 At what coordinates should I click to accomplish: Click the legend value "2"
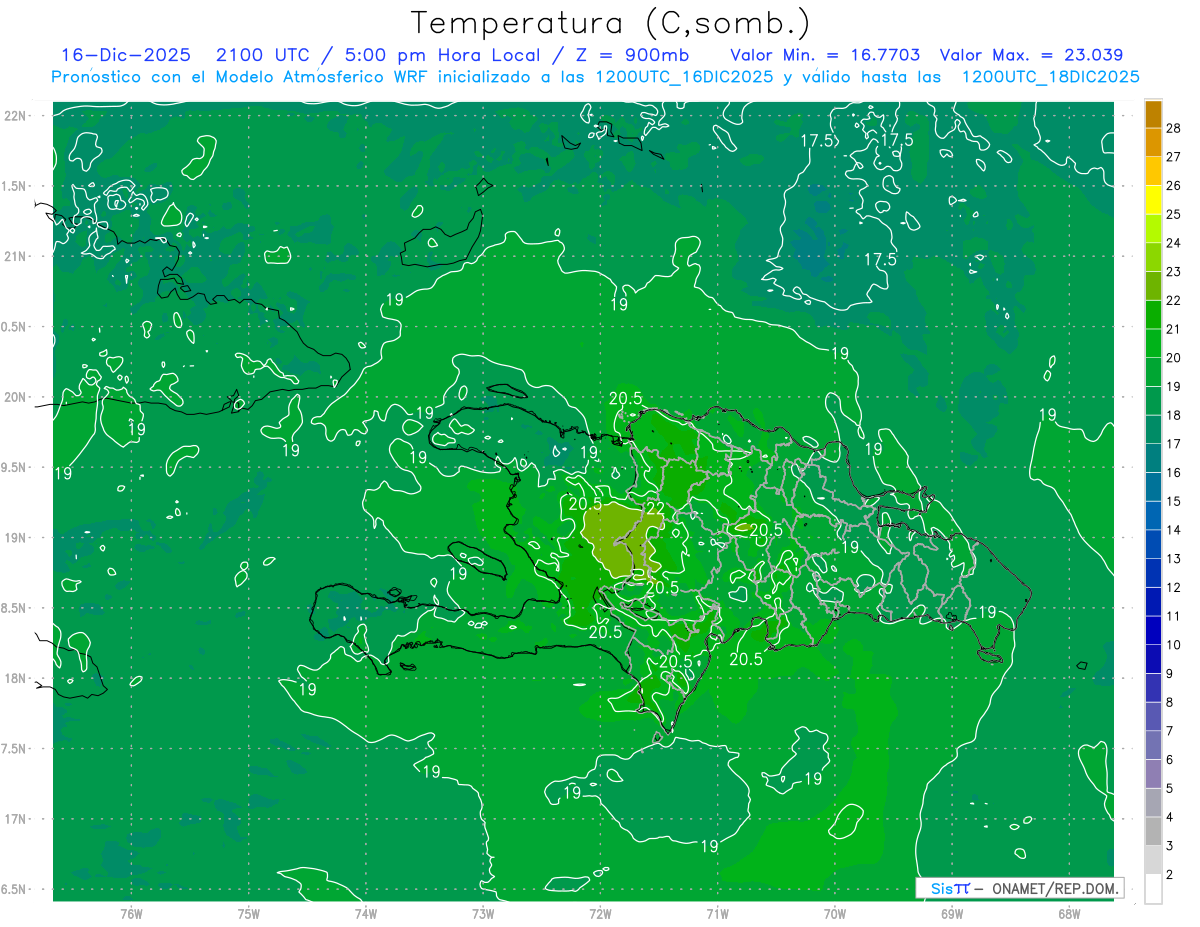point(1171,875)
